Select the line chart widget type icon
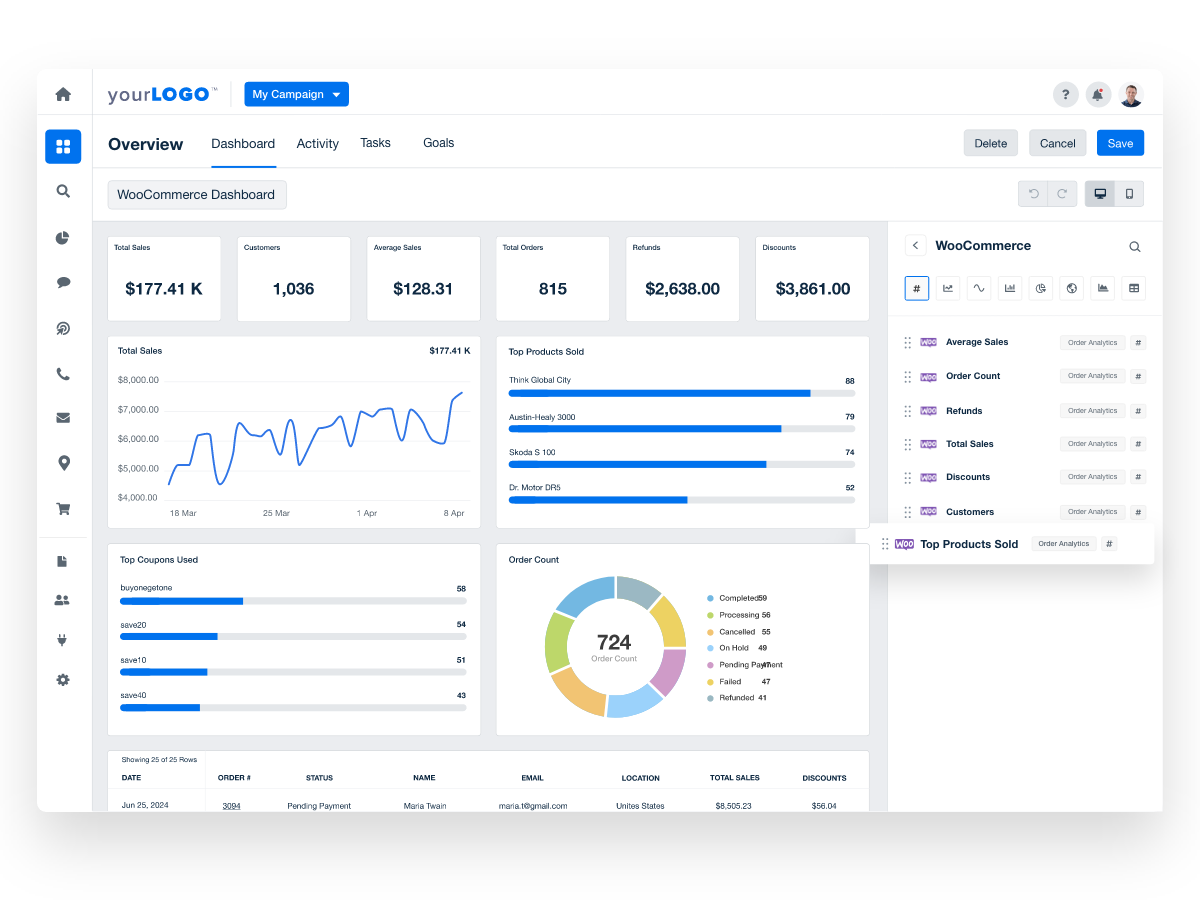The width and height of the screenshot is (1200, 900). [948, 288]
